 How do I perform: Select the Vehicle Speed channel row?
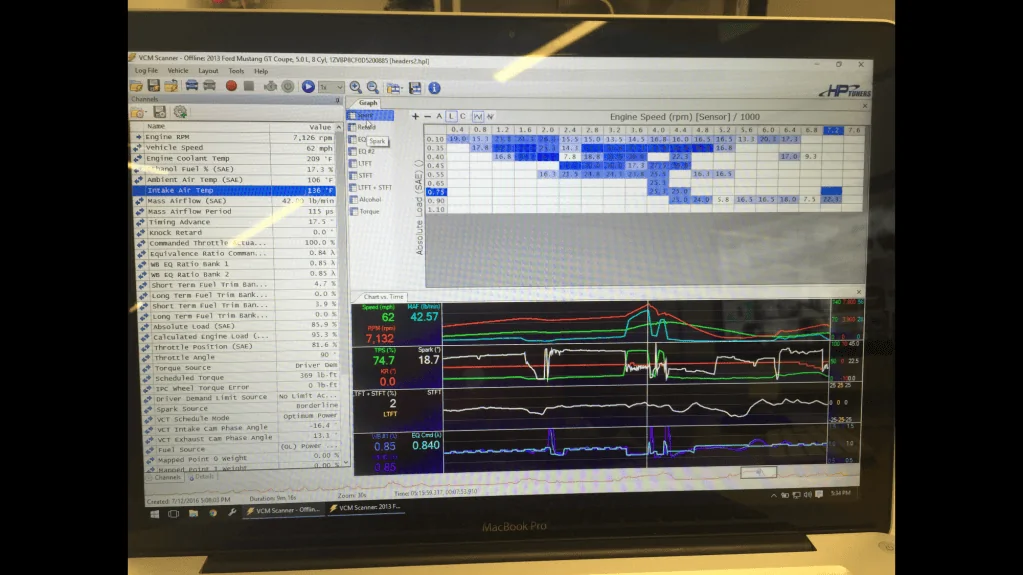click(235, 148)
